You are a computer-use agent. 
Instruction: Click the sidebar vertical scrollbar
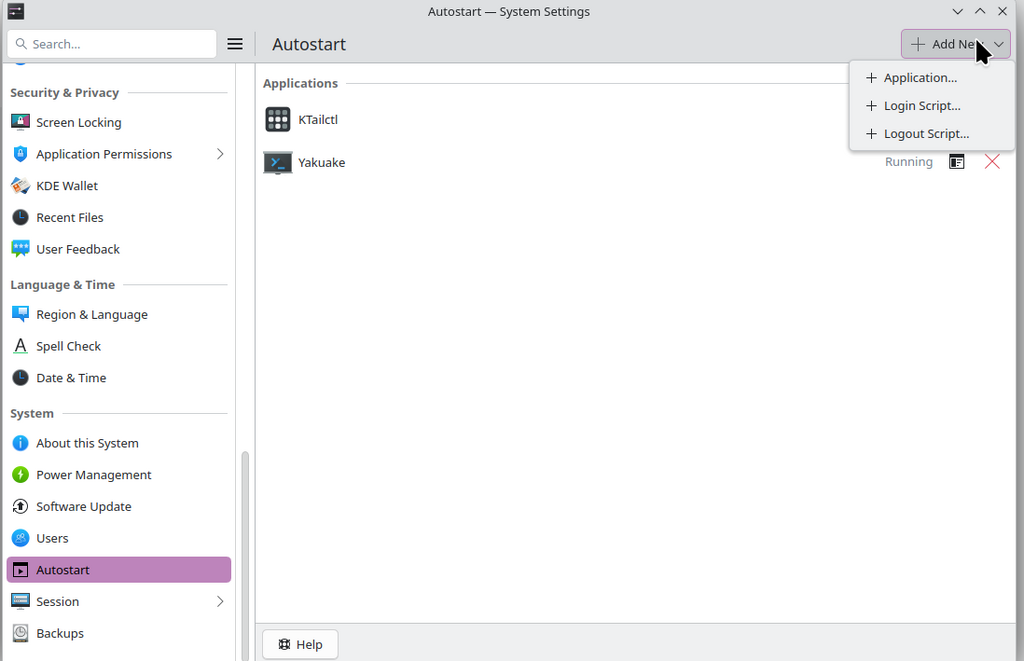coord(245,550)
